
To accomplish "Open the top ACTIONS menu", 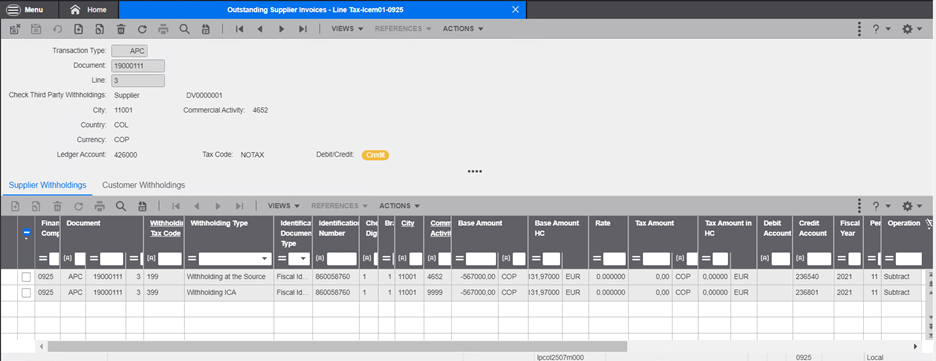I will [463, 29].
